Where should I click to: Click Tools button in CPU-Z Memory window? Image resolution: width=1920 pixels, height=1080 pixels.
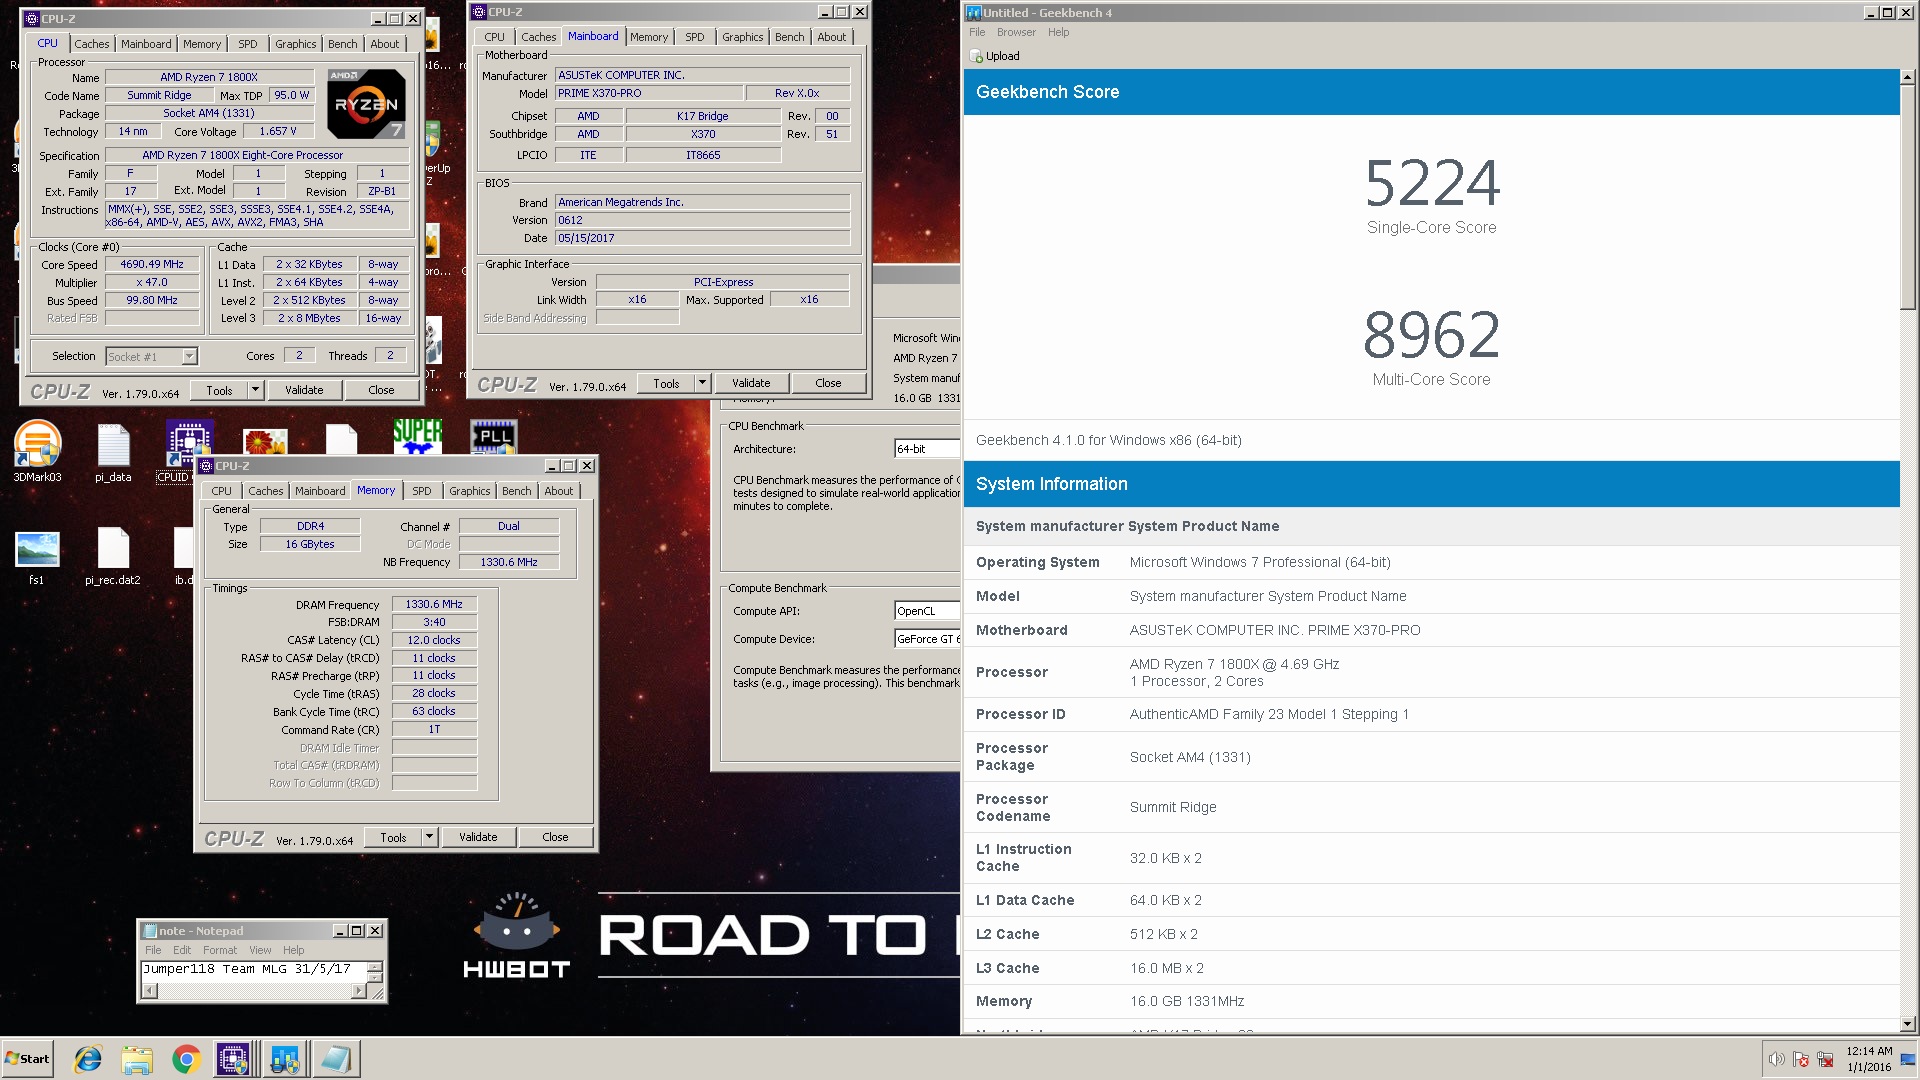pyautogui.click(x=393, y=837)
